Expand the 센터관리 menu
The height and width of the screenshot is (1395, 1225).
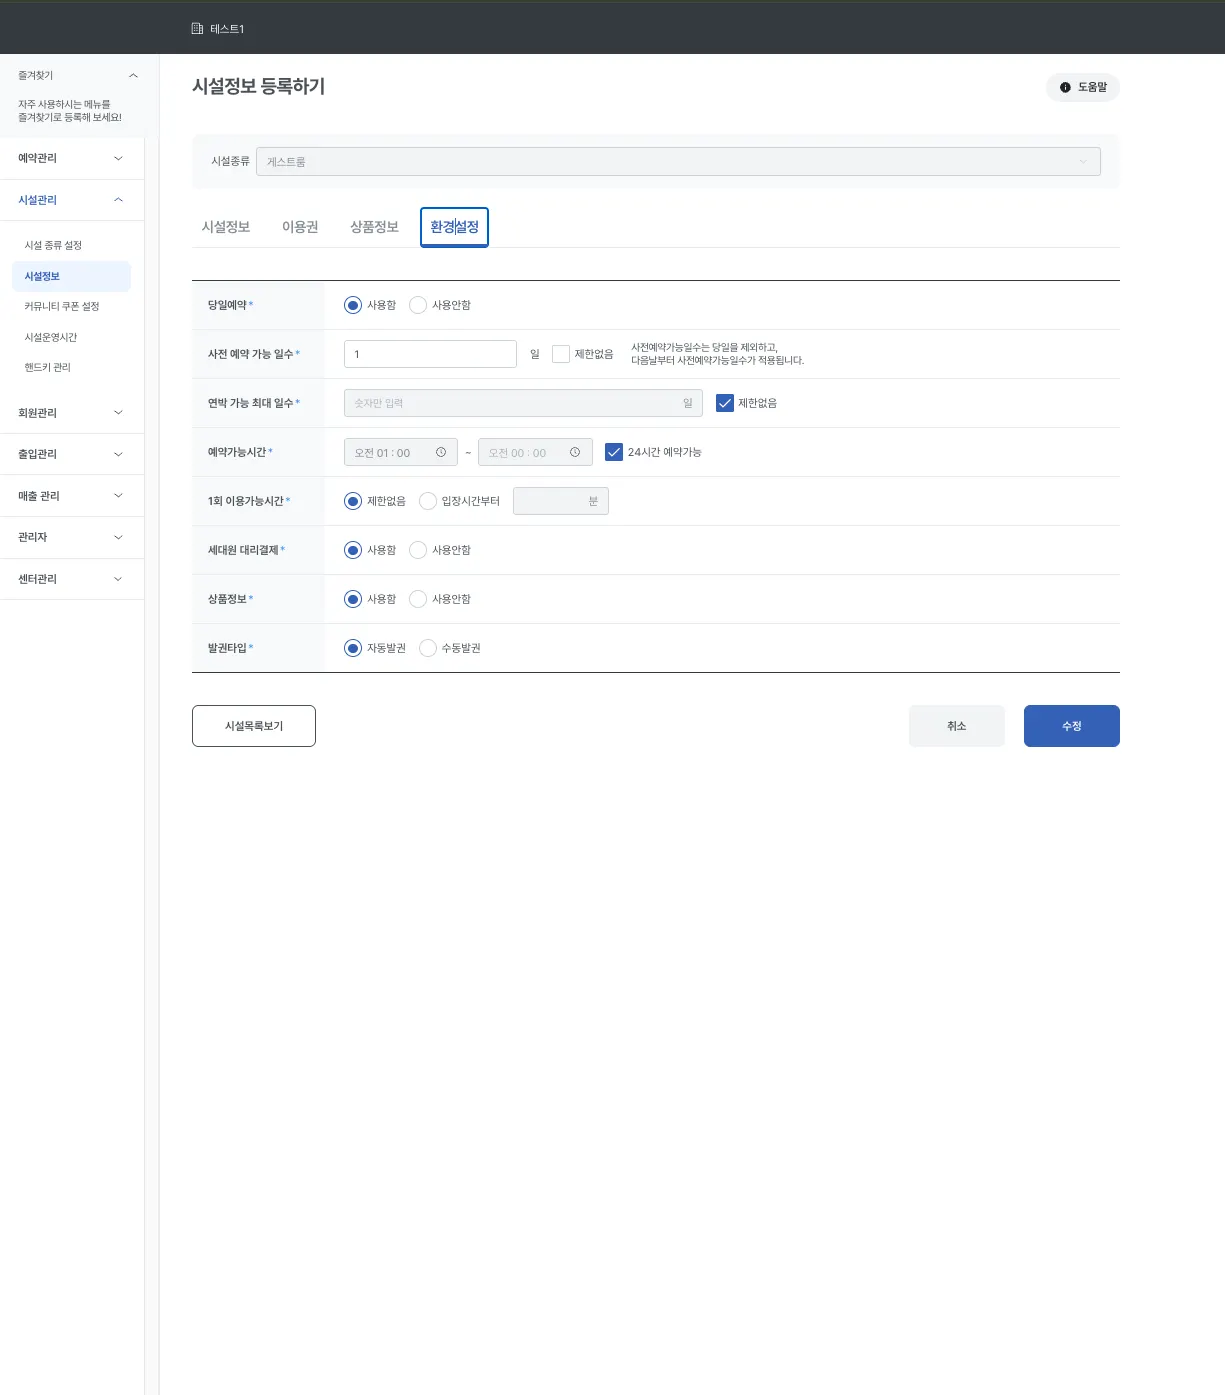point(72,579)
